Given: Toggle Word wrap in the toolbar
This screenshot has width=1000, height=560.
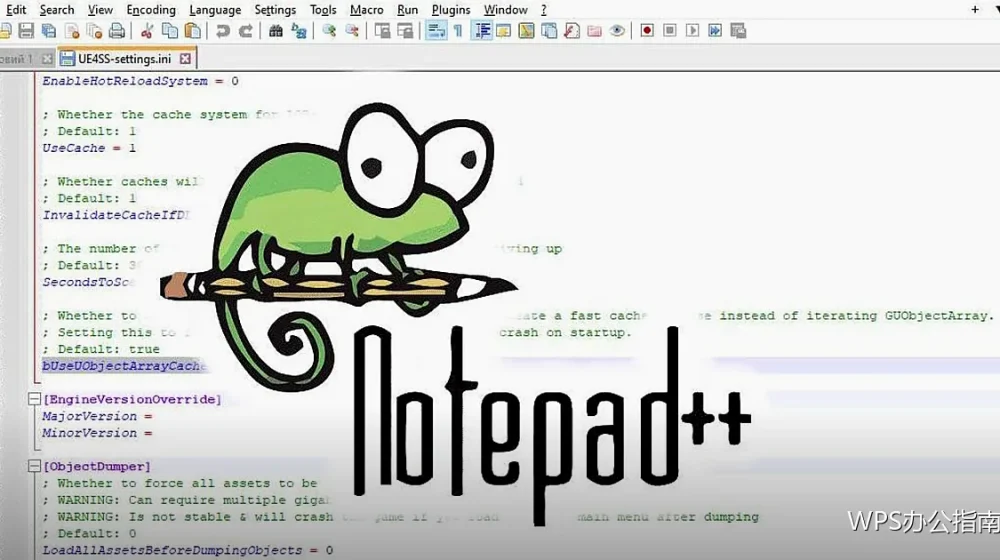Looking at the screenshot, I should 436,31.
